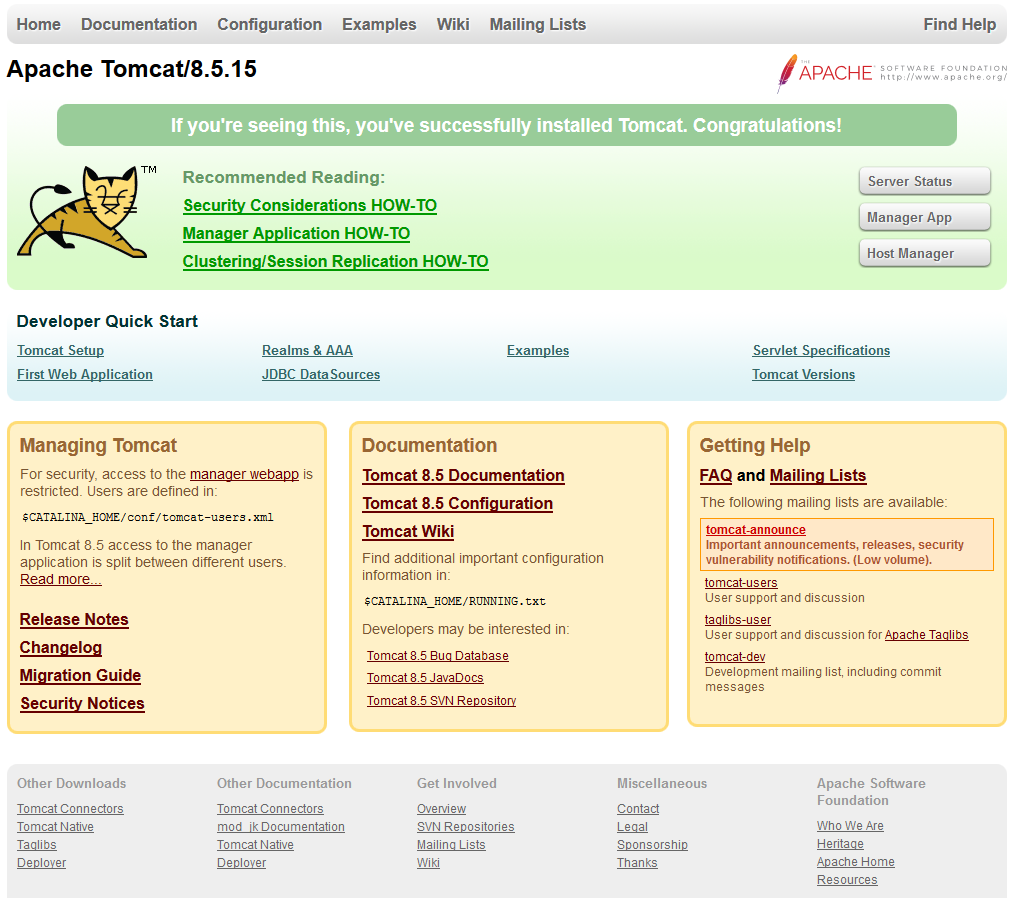The width and height of the screenshot is (1009, 898).
Task: Visit Tomcat Wiki link in Documentation box
Action: (x=408, y=531)
